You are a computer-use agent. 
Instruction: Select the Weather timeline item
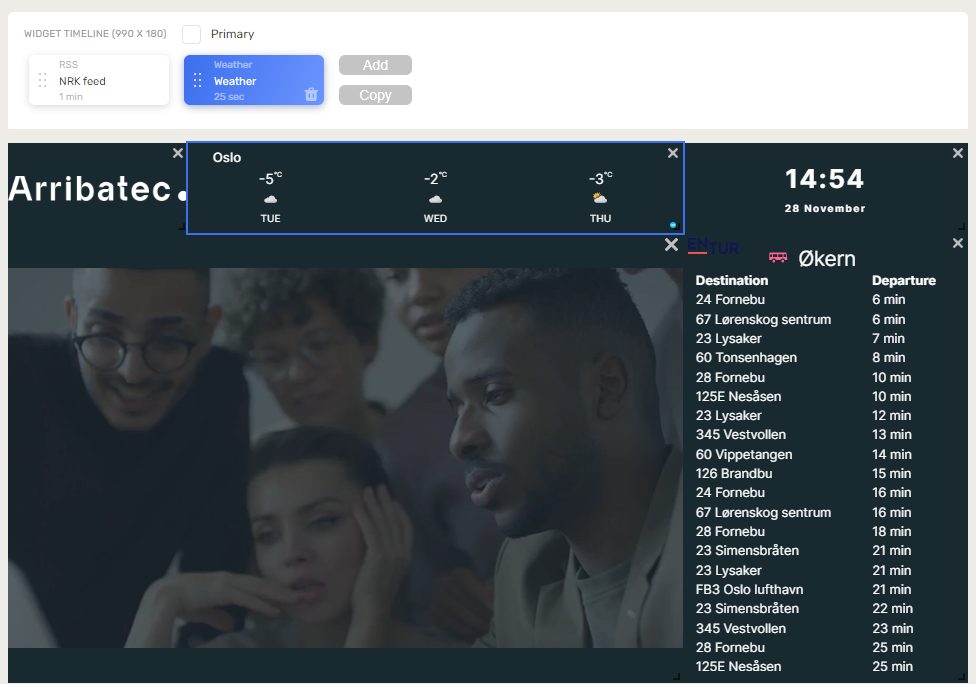click(254, 80)
